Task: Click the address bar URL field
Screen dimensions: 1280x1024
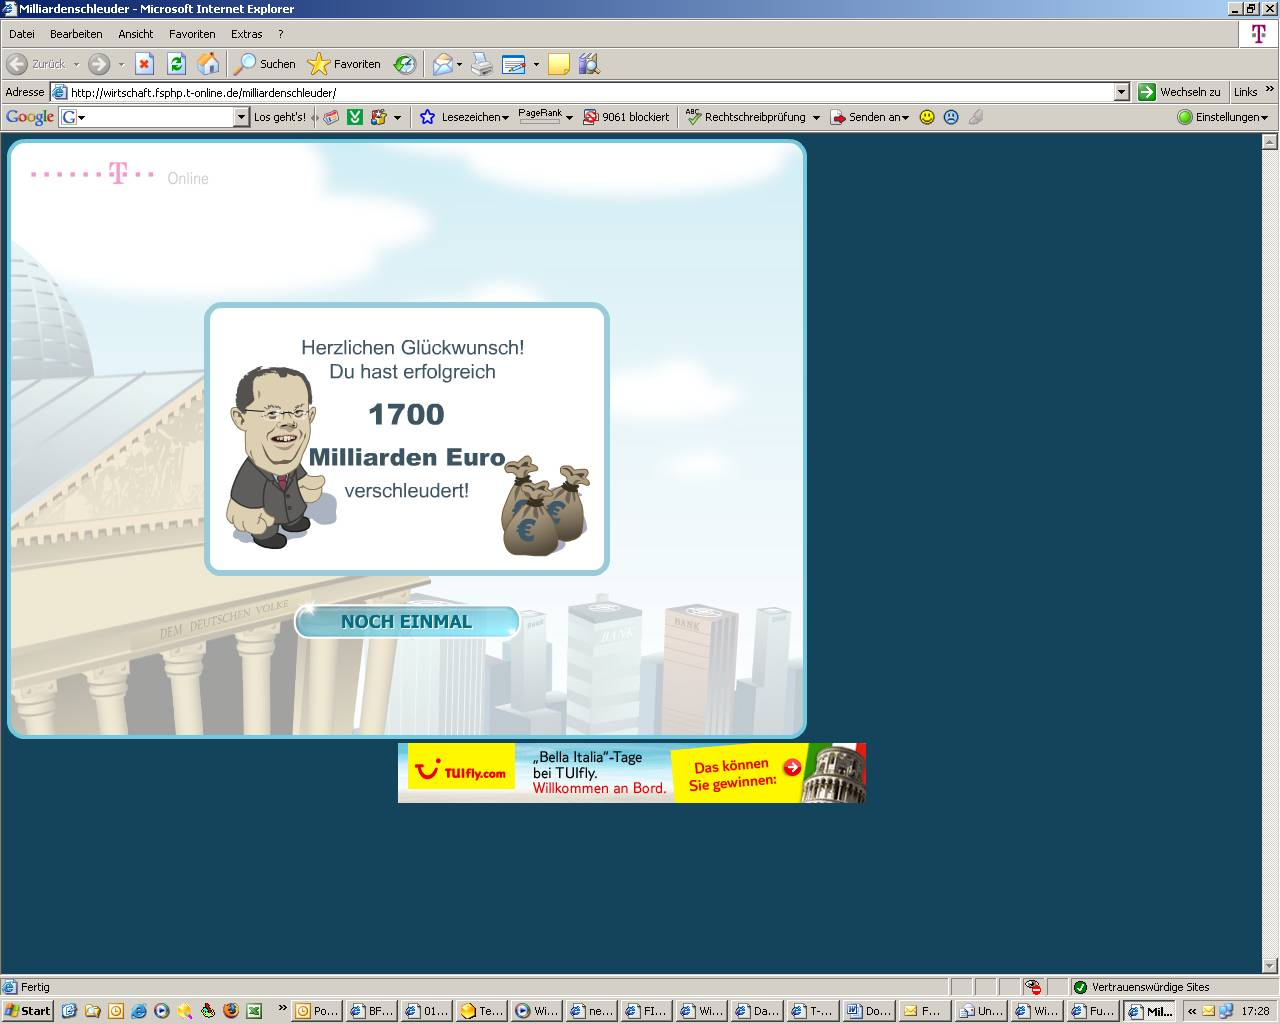Action: point(590,92)
